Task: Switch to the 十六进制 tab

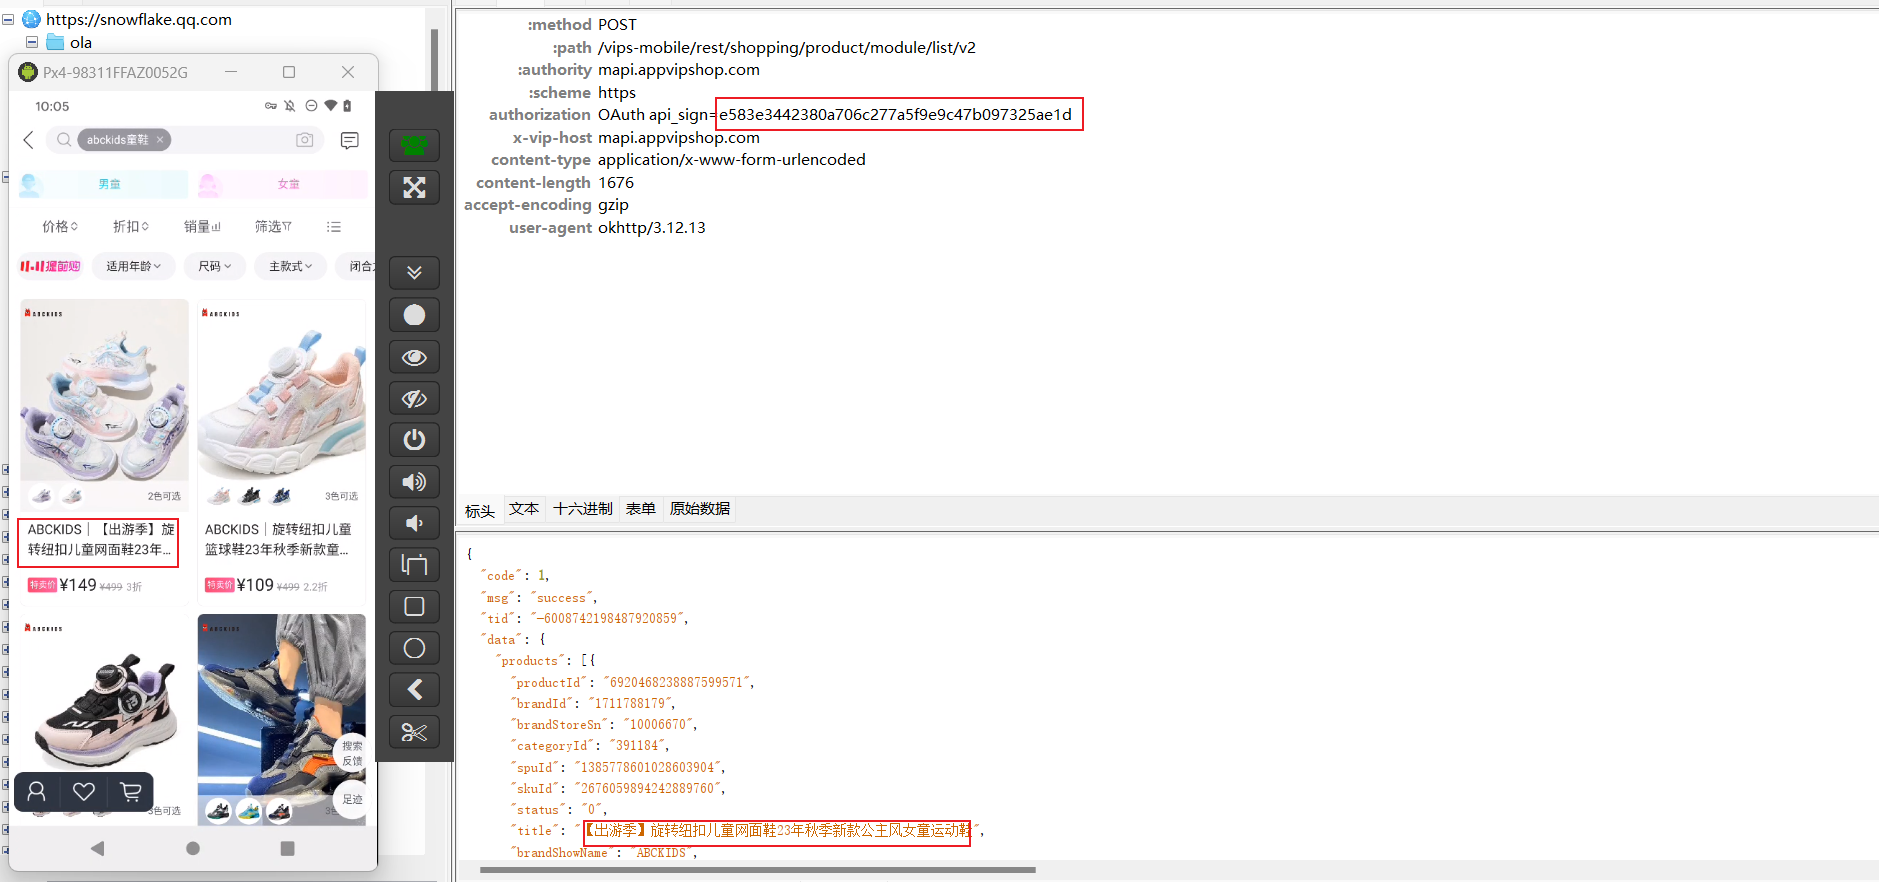Action: click(583, 509)
